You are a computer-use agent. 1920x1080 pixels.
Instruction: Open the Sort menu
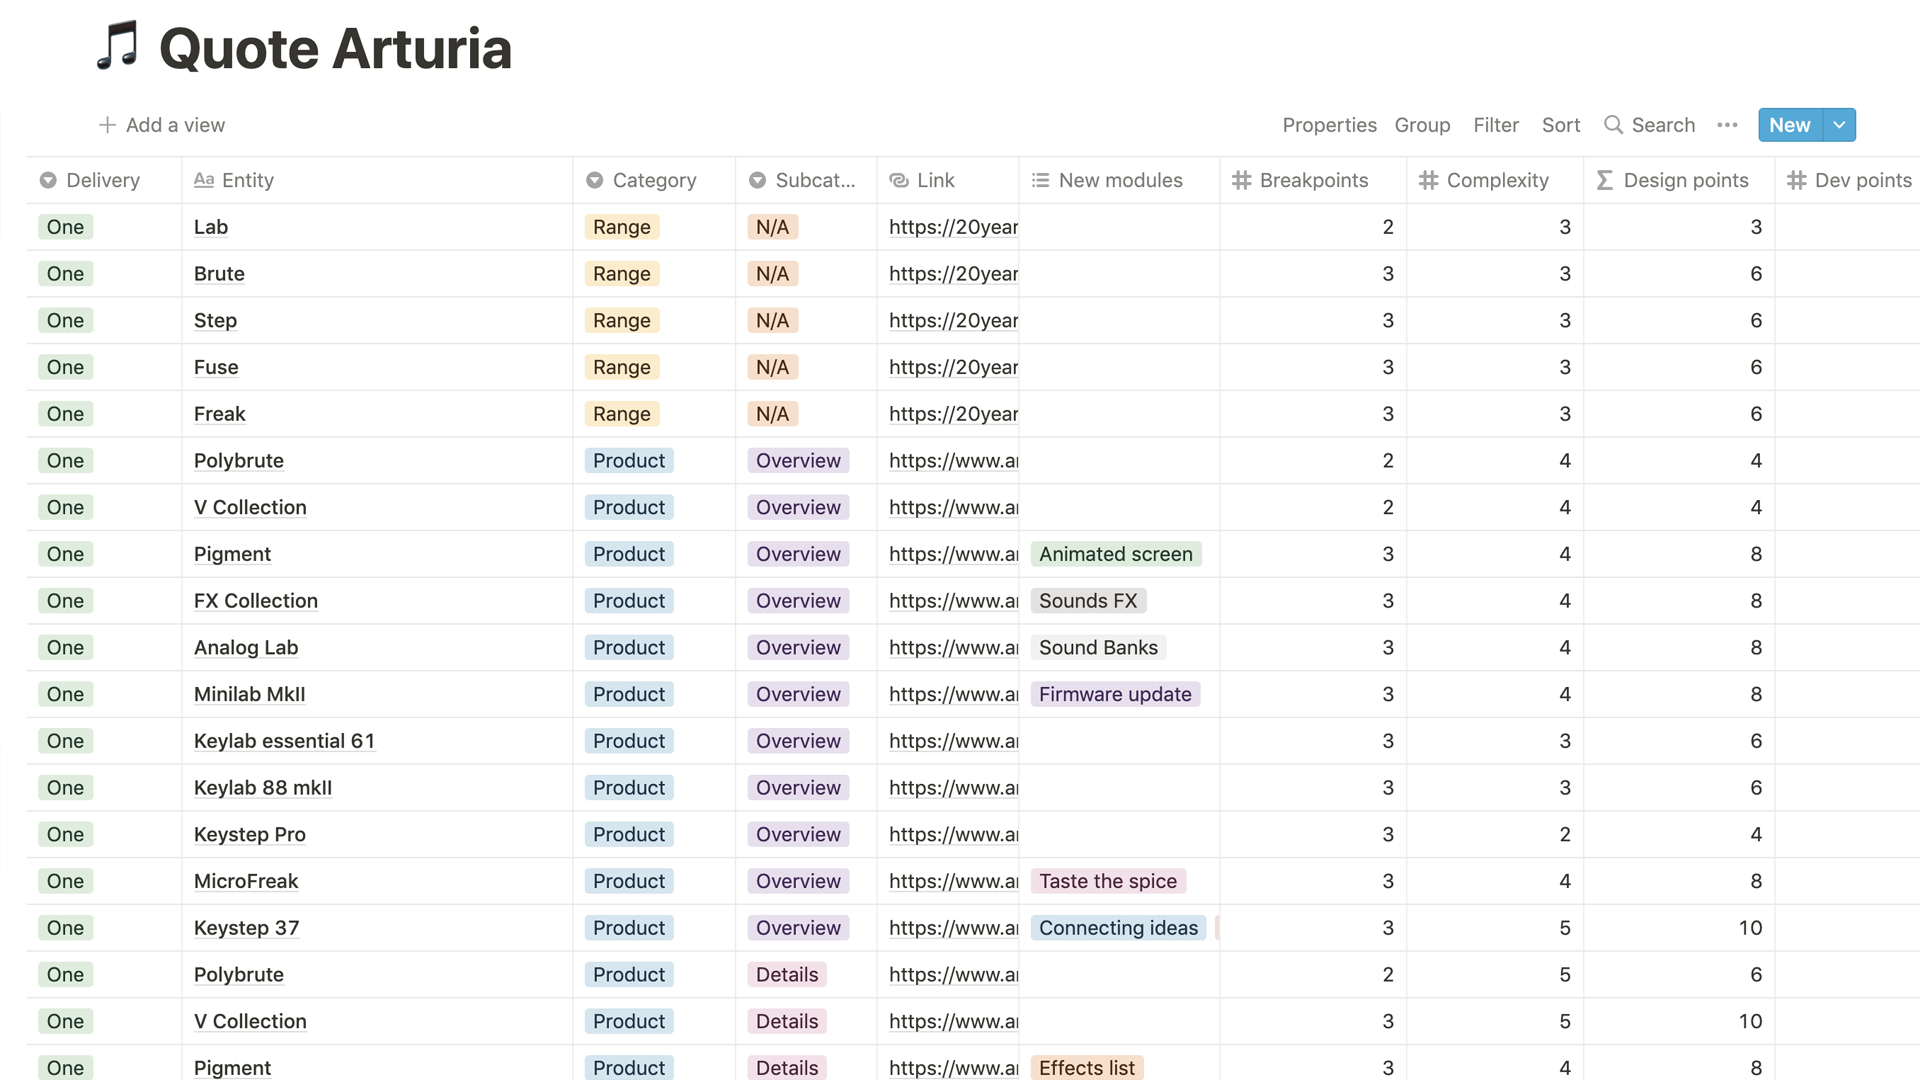pyautogui.click(x=1561, y=125)
